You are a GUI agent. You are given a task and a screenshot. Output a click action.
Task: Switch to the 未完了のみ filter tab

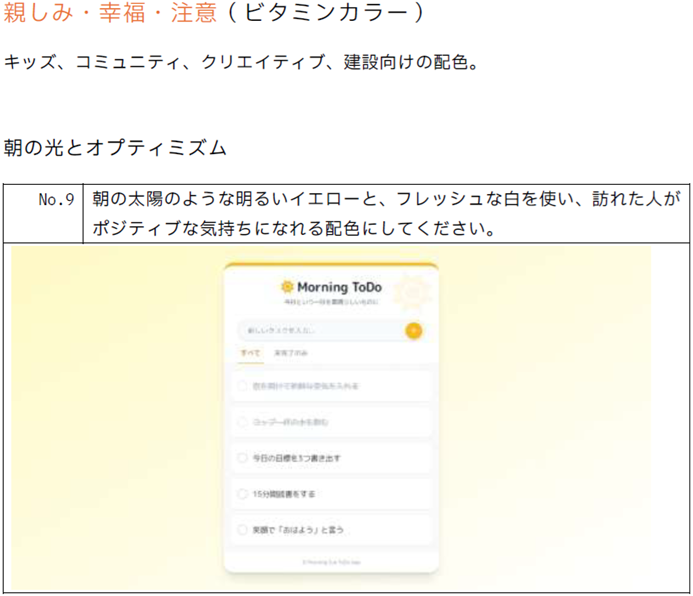[x=293, y=354]
